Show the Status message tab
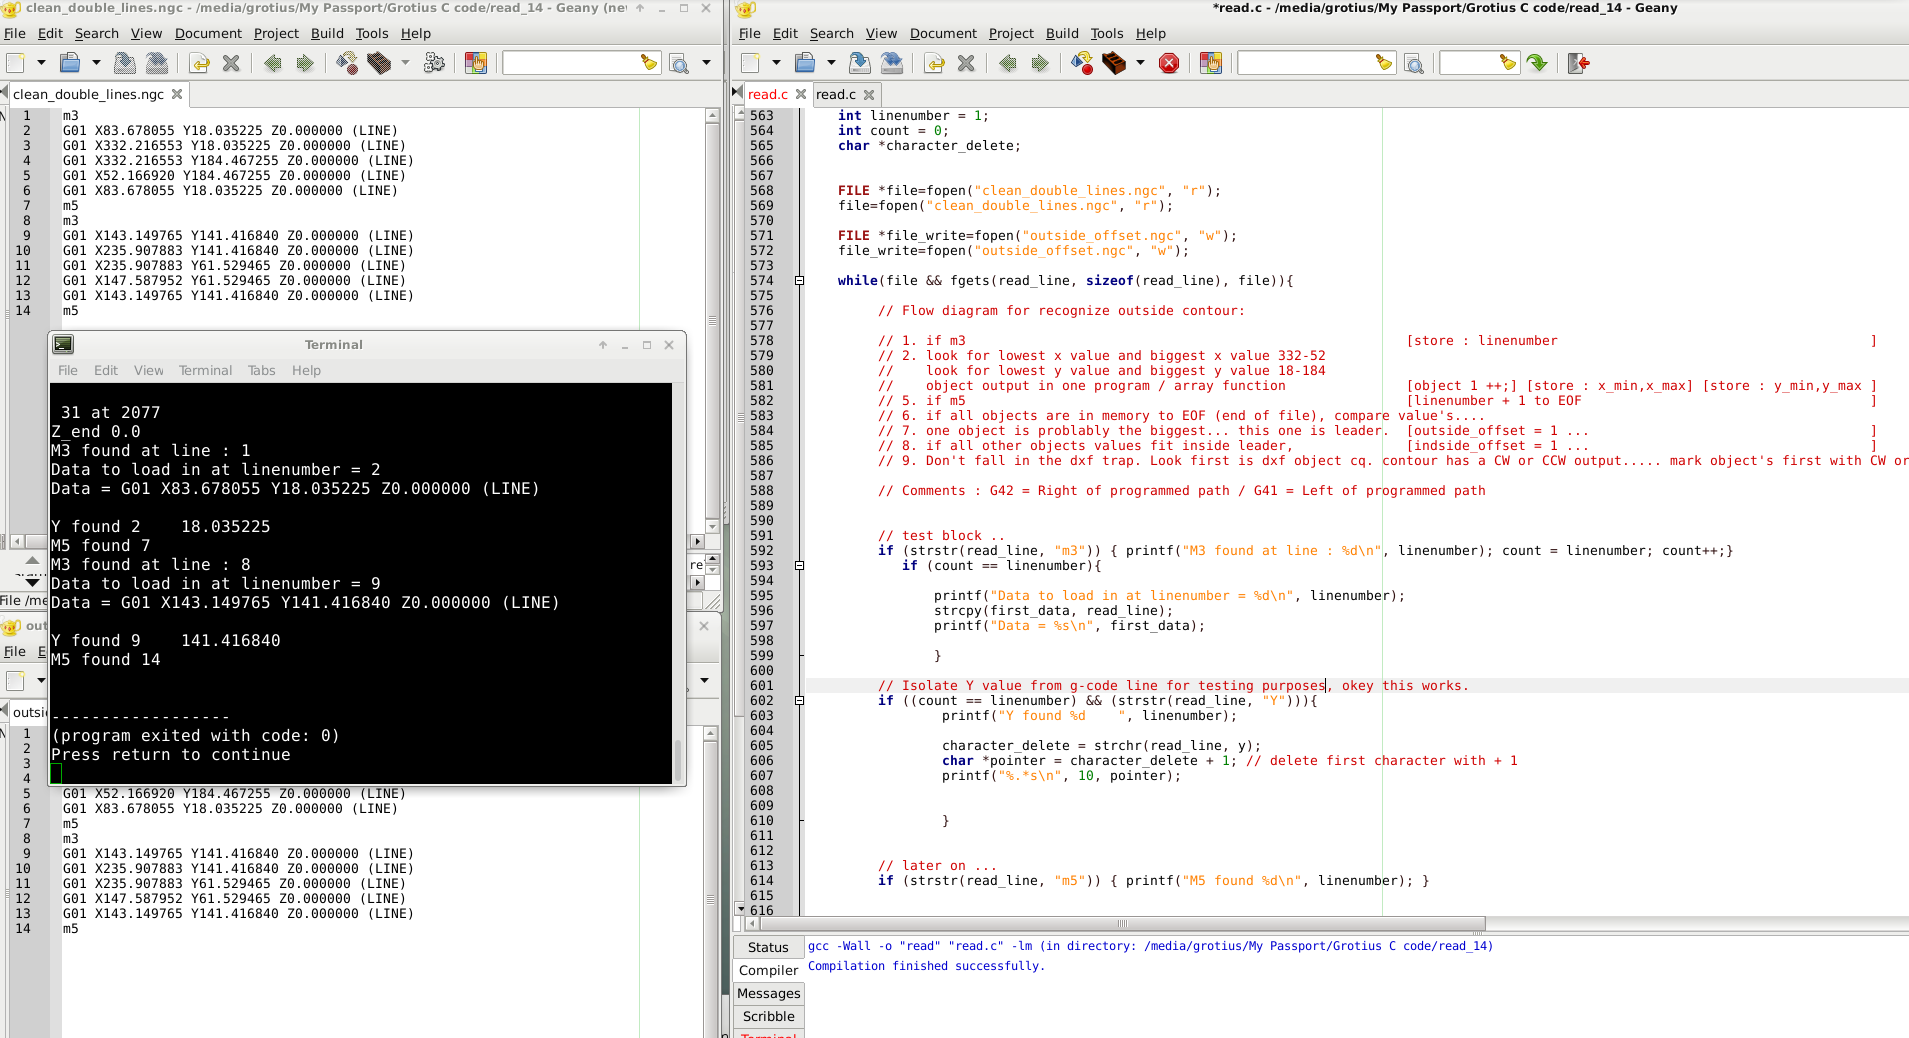 click(768, 947)
